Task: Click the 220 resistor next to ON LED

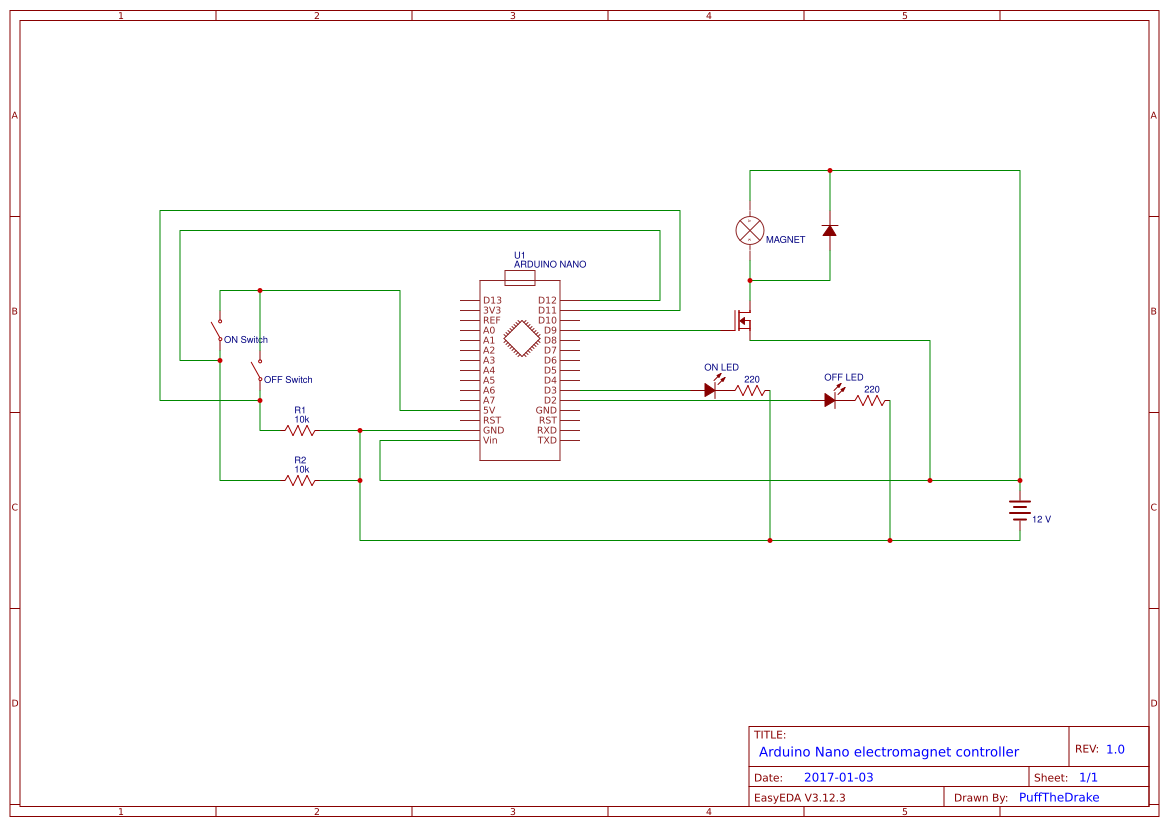Action: click(749, 388)
